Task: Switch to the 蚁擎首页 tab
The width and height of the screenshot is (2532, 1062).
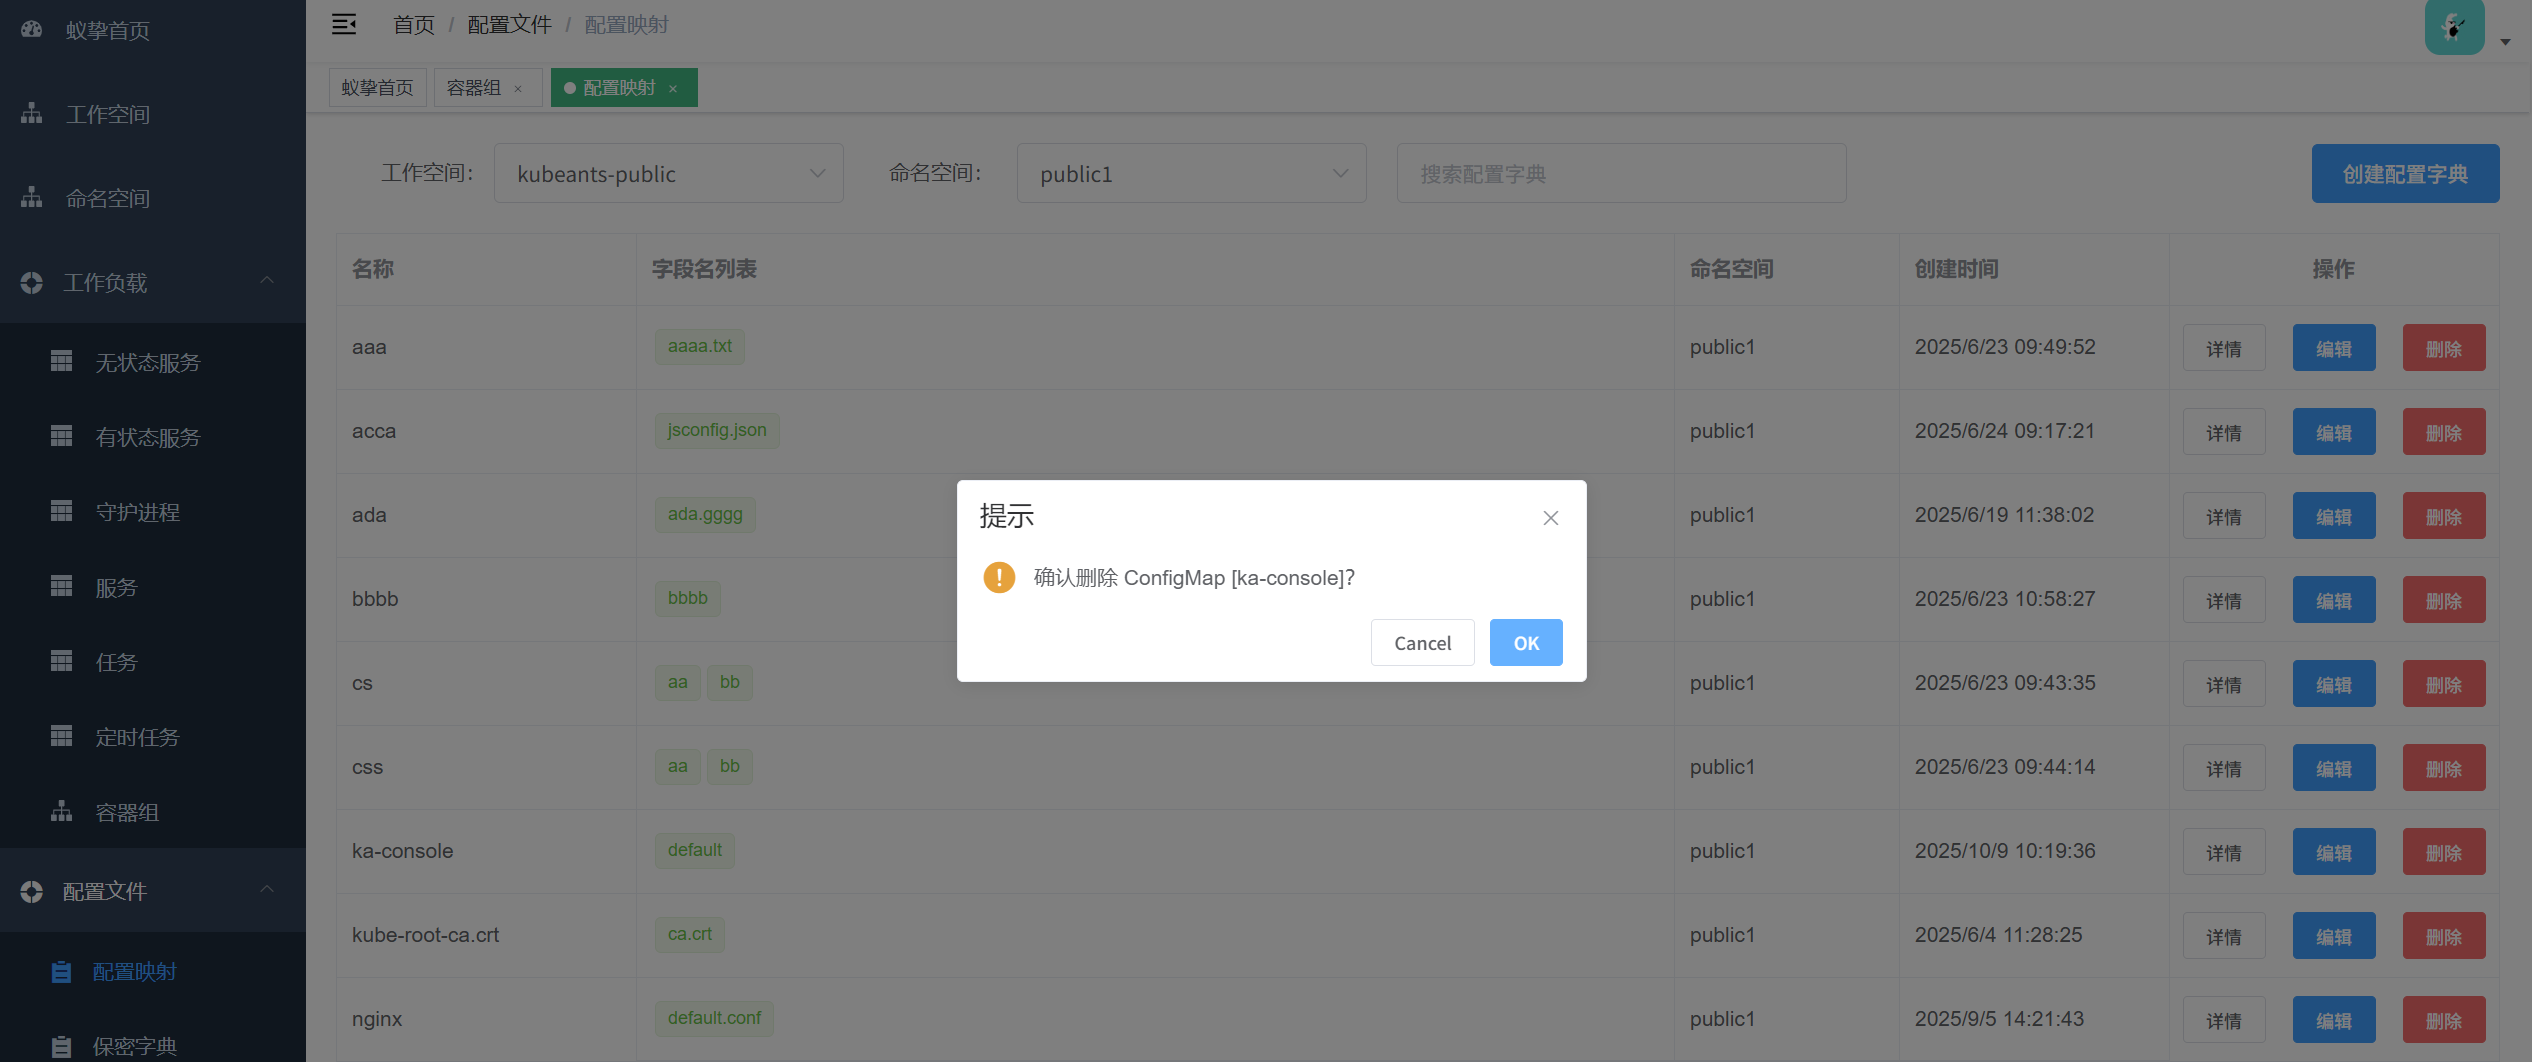Action: point(377,88)
